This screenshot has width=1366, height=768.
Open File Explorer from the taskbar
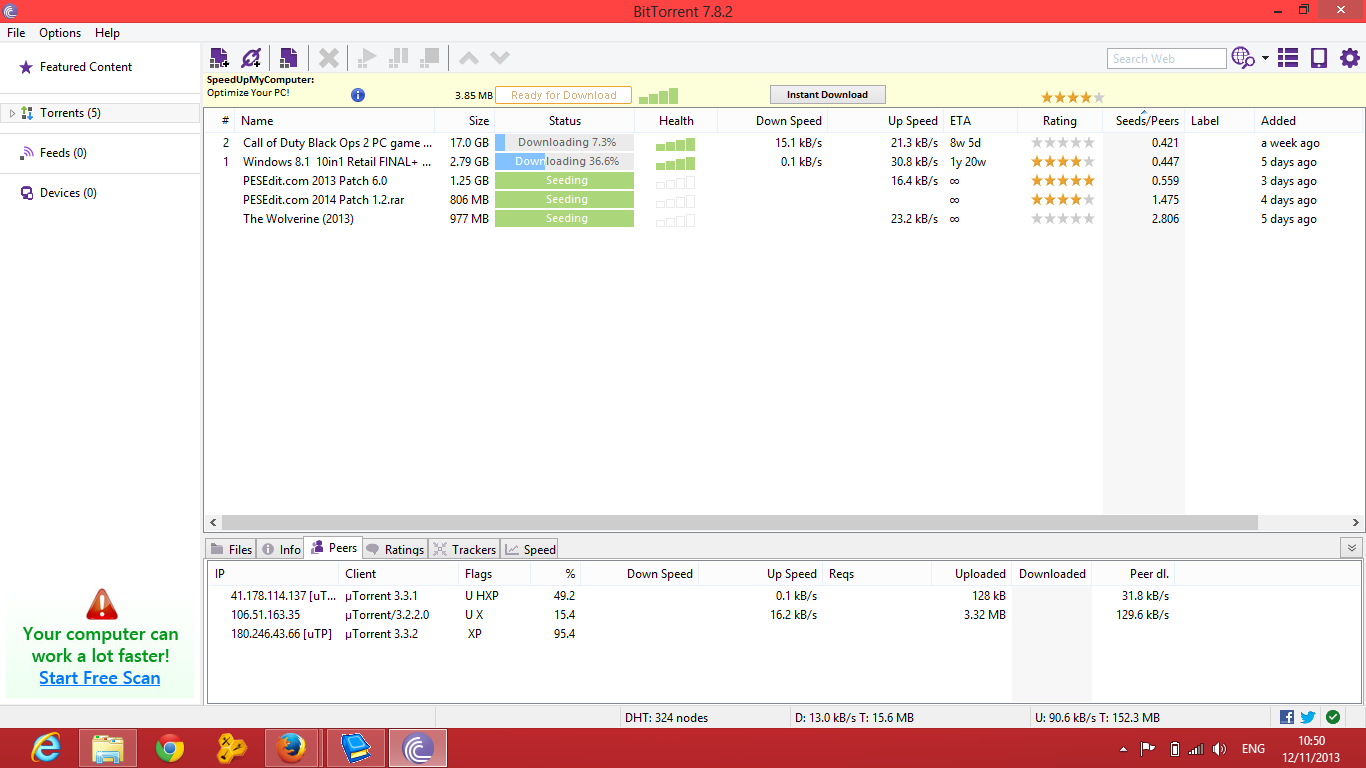pos(107,748)
